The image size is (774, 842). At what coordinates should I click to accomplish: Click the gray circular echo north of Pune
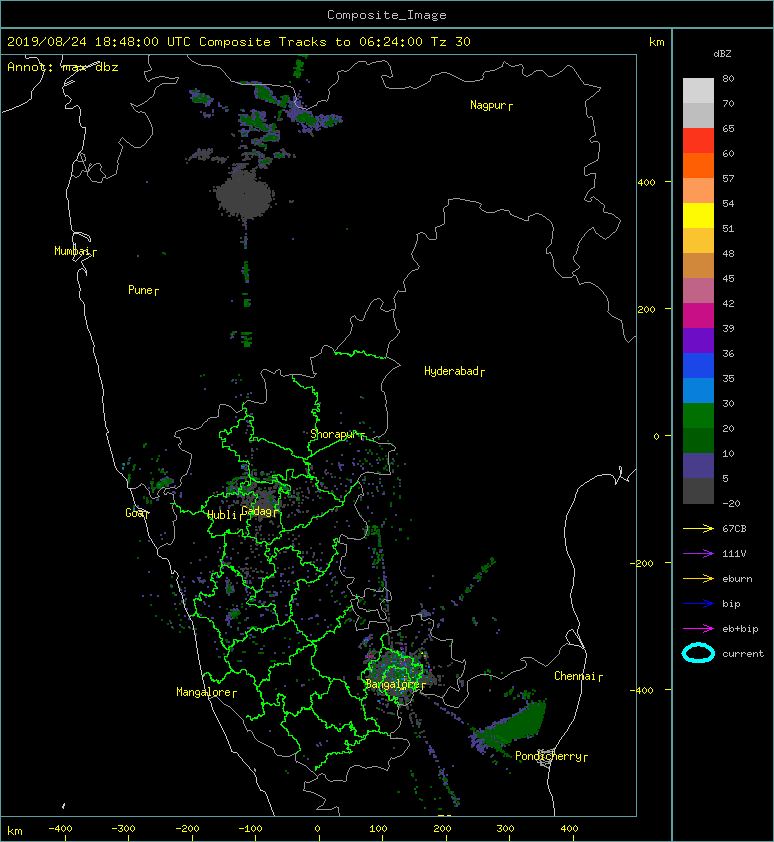[x=245, y=194]
